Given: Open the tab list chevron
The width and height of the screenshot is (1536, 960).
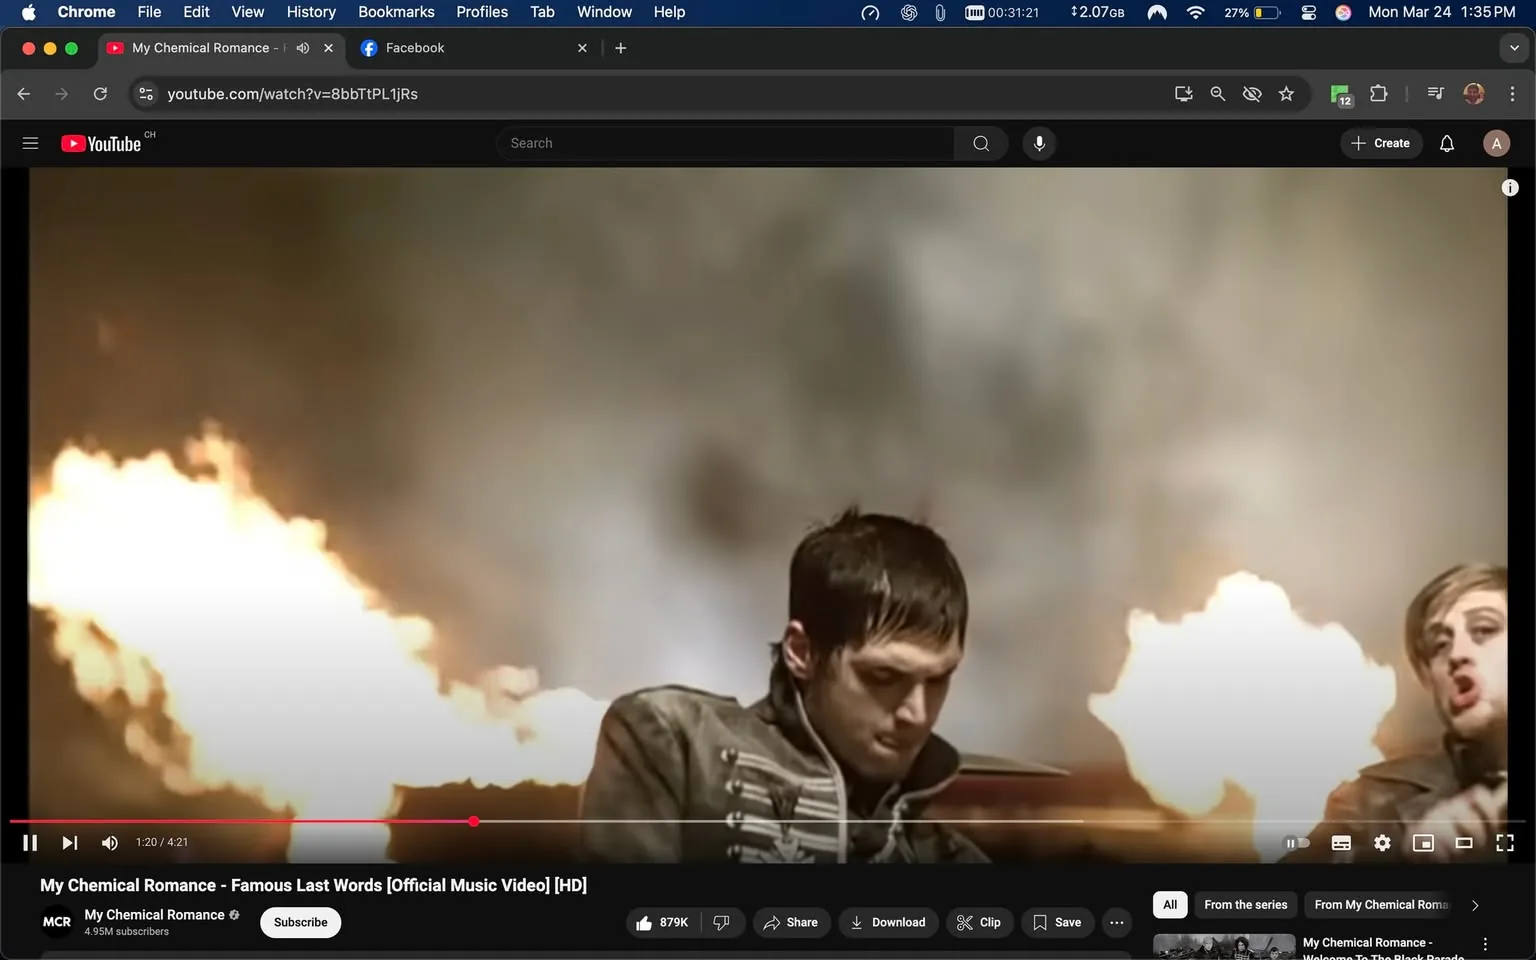Looking at the screenshot, I should [x=1514, y=47].
